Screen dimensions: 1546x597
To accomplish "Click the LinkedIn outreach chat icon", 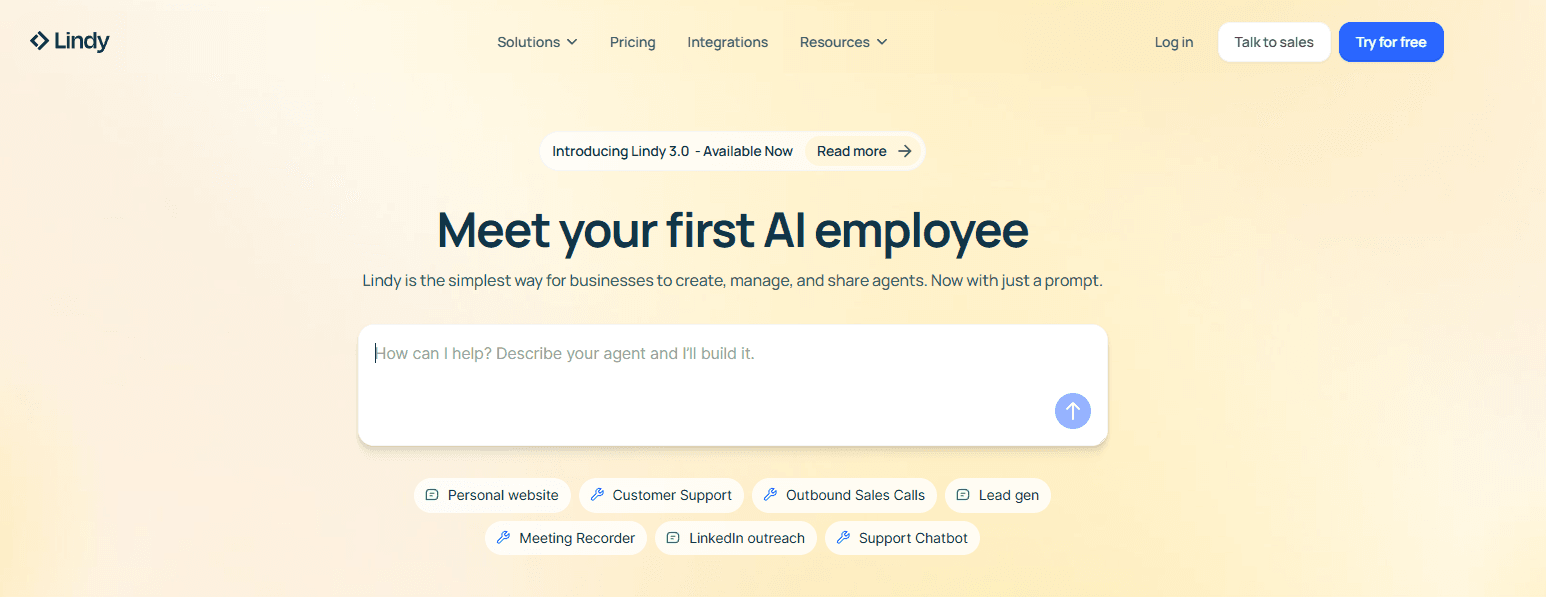I will click(x=673, y=538).
